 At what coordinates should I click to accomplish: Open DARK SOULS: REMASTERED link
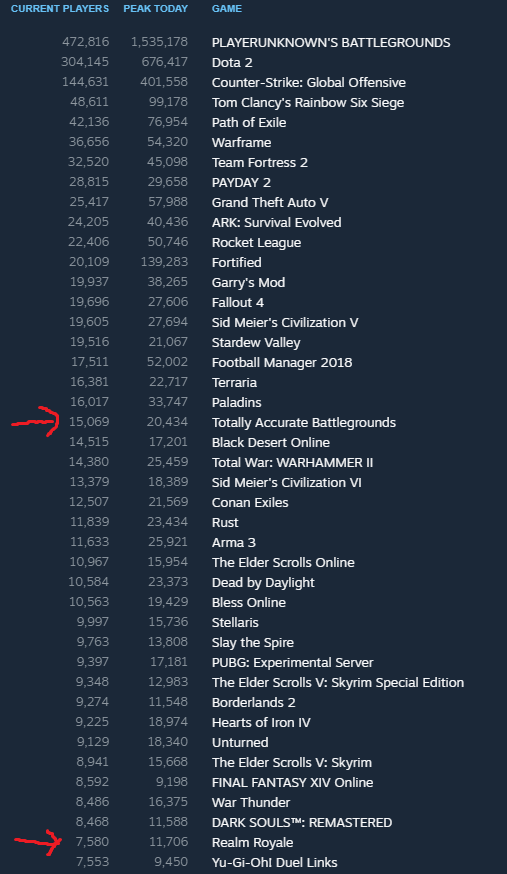(x=302, y=823)
